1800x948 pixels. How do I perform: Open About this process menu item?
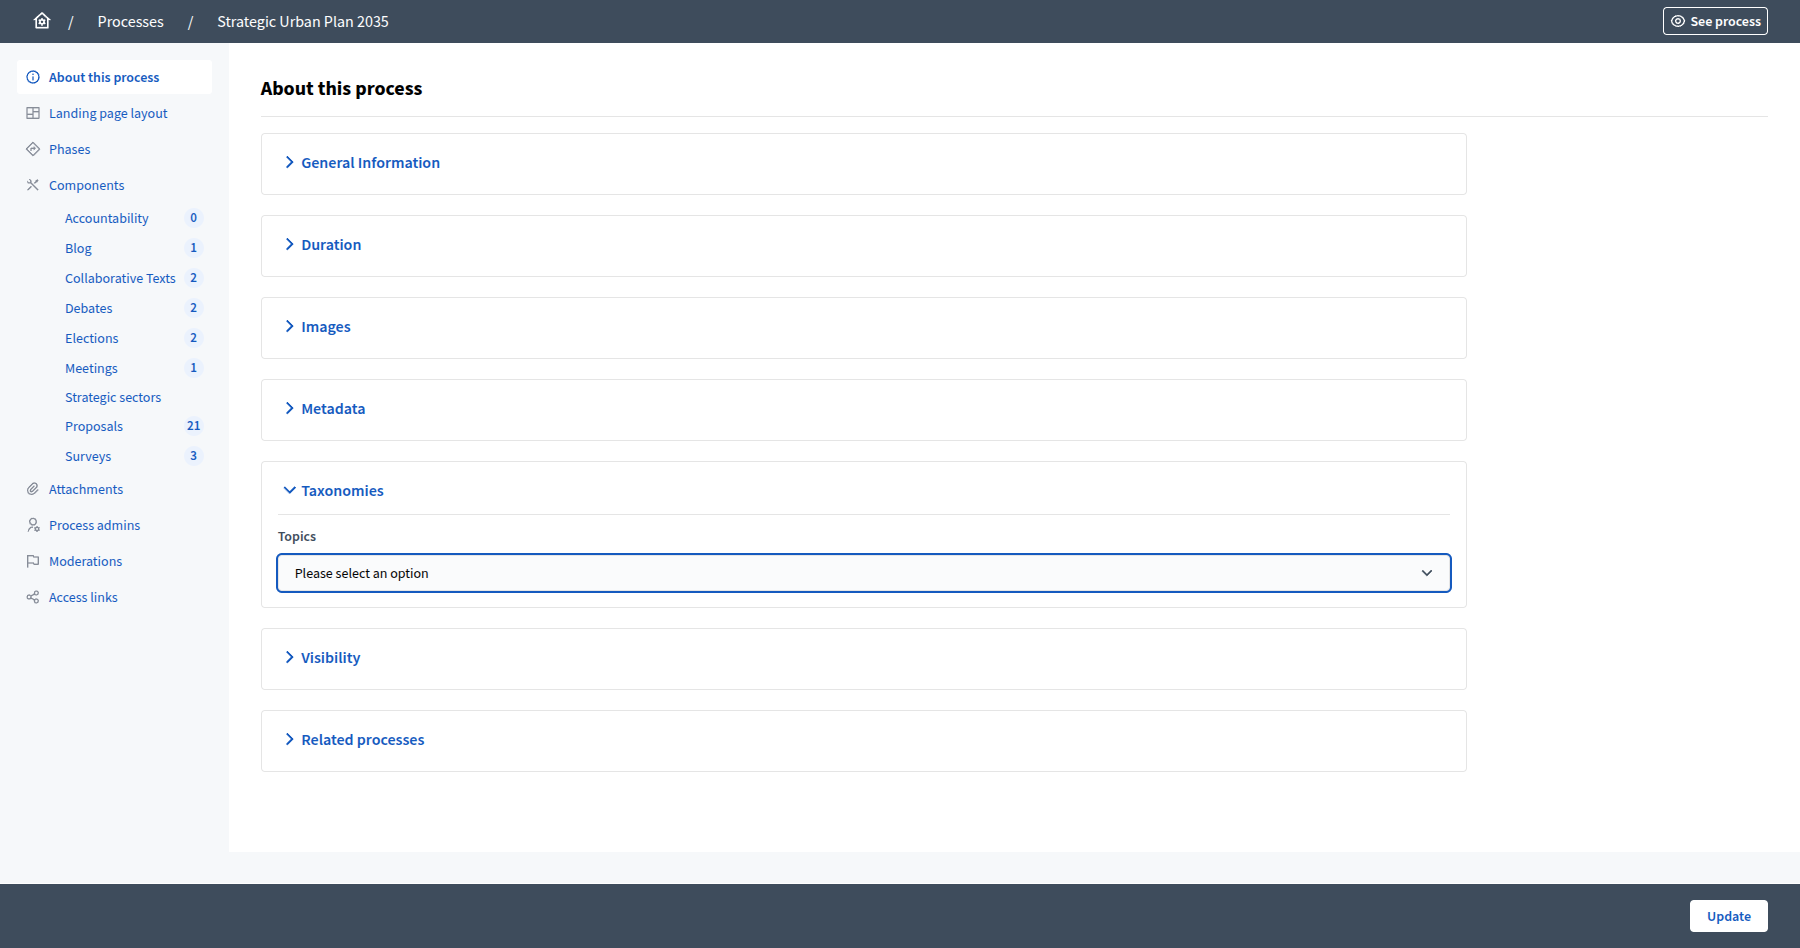[x=104, y=77]
